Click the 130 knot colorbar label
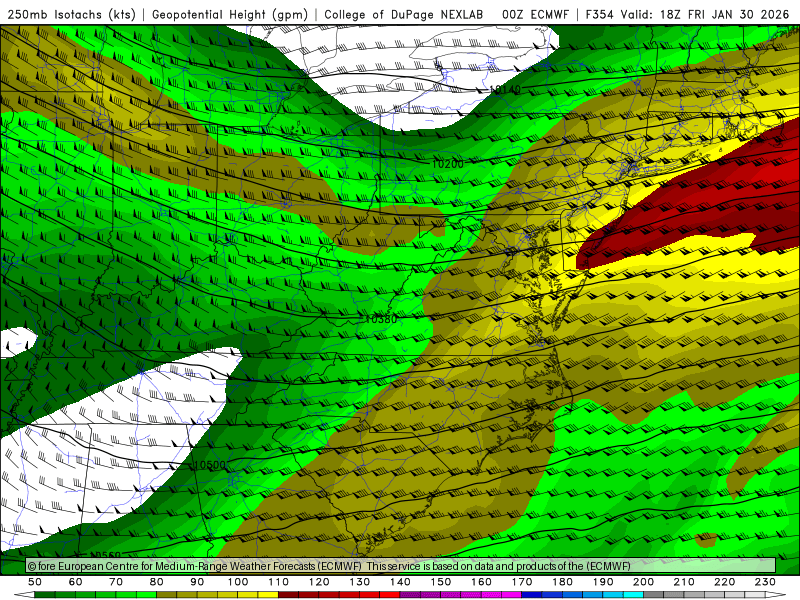The width and height of the screenshot is (800, 600). pos(360,582)
